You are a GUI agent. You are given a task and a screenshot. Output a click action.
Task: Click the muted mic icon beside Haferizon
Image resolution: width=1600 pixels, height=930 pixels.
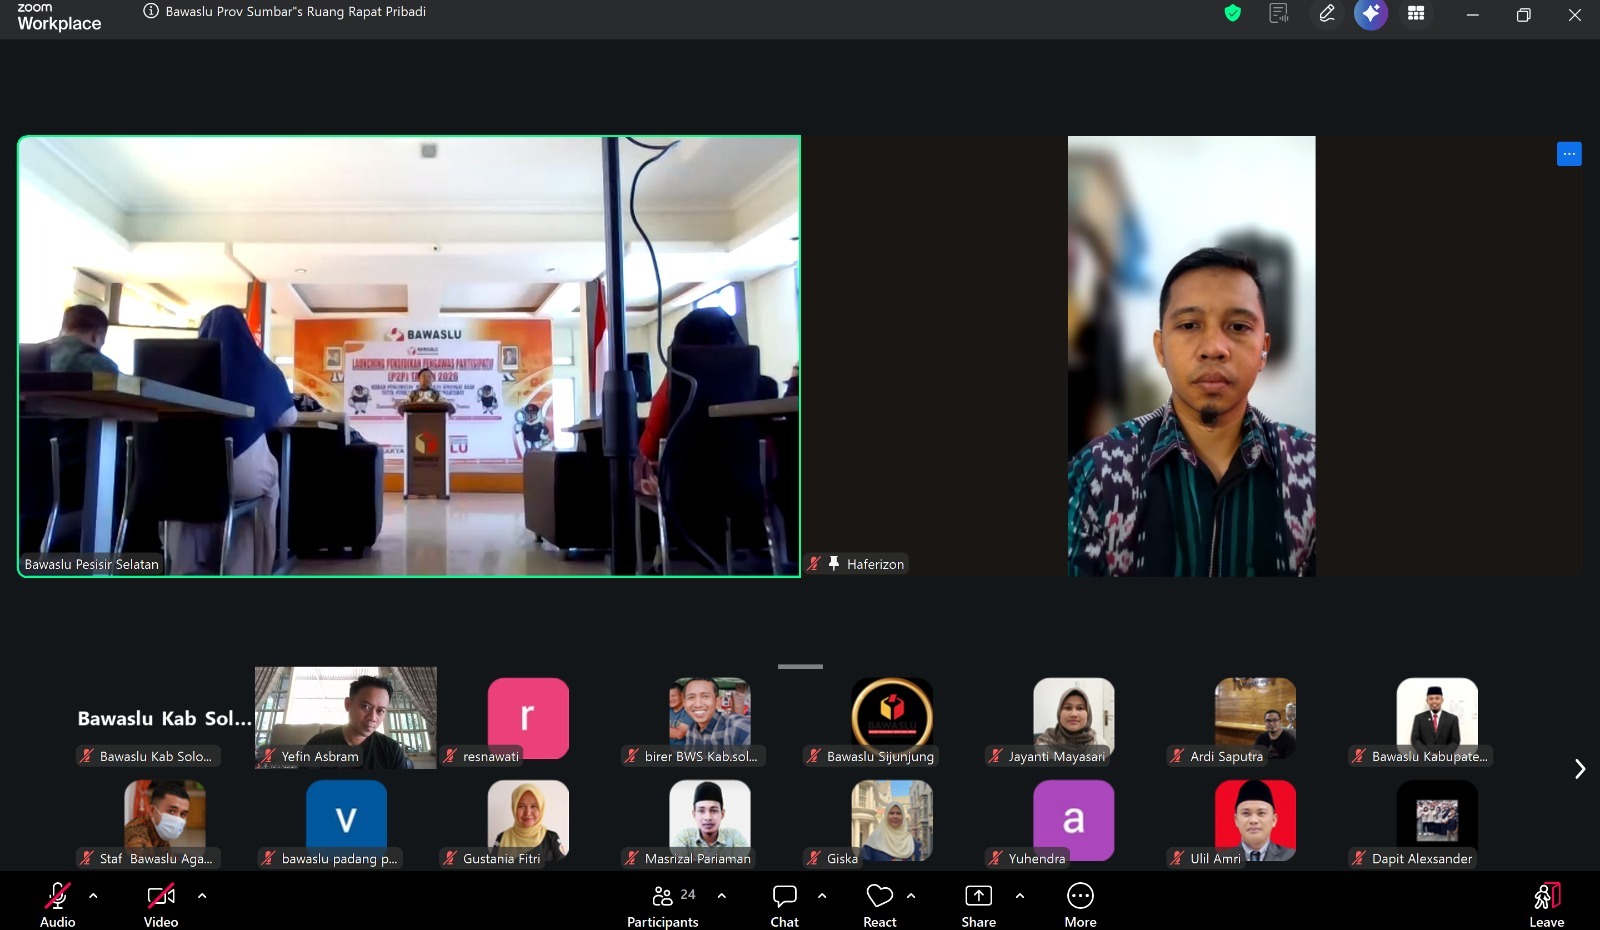tap(814, 564)
